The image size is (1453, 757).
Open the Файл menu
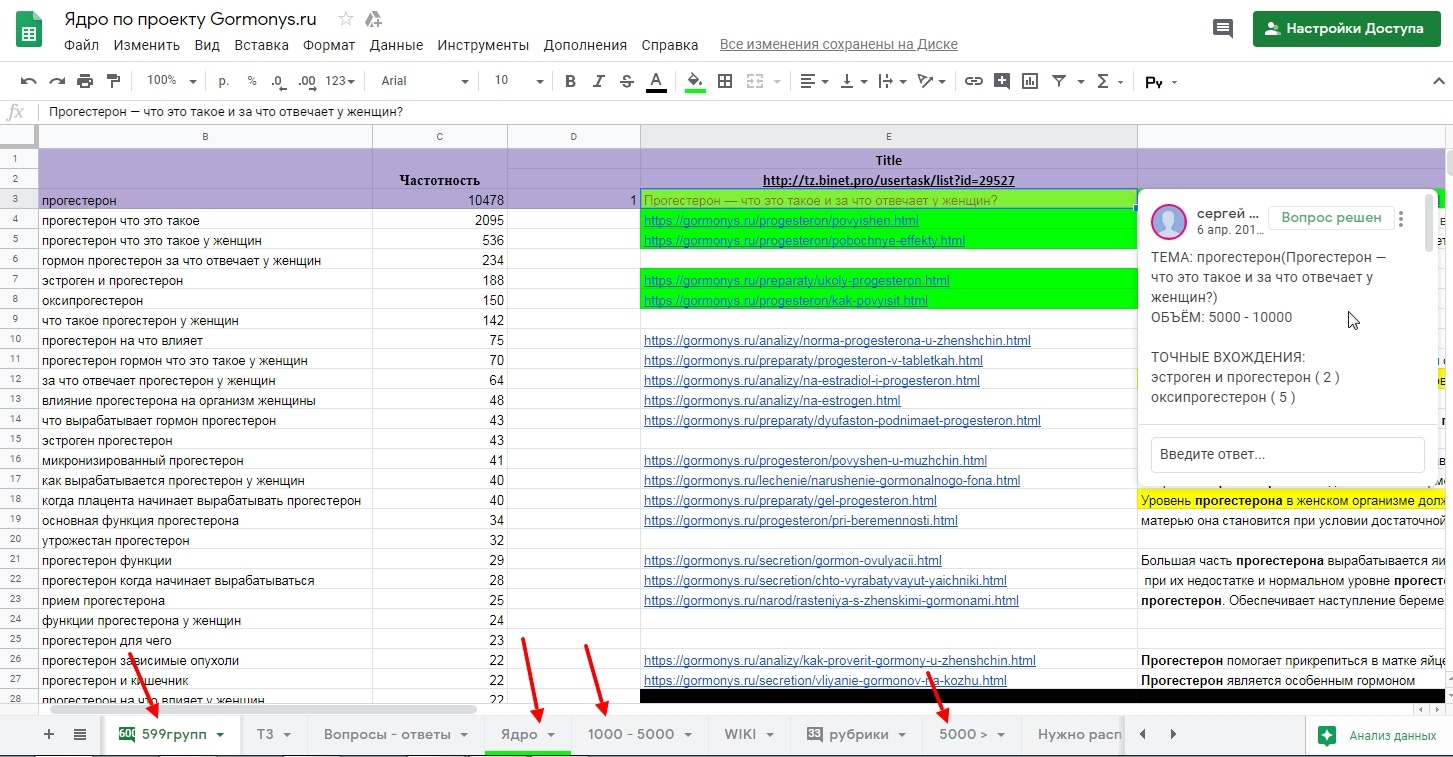point(81,45)
